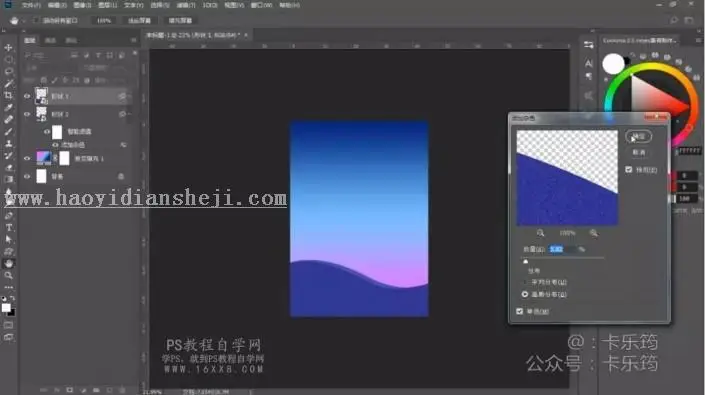This screenshot has width=705, height=395.
Task: Click the color wheel triangle picker
Action: pos(654,96)
